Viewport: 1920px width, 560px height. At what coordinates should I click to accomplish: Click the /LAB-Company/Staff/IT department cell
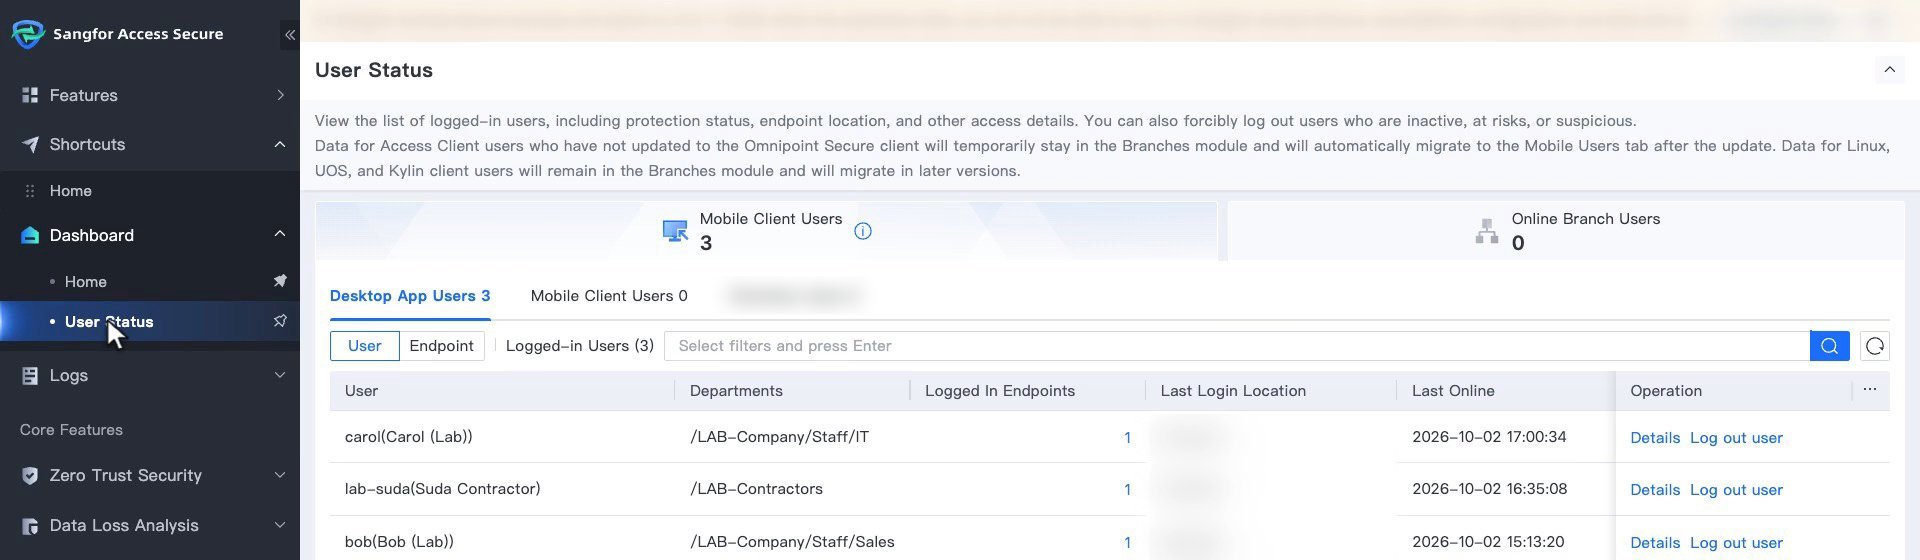pyautogui.click(x=780, y=437)
